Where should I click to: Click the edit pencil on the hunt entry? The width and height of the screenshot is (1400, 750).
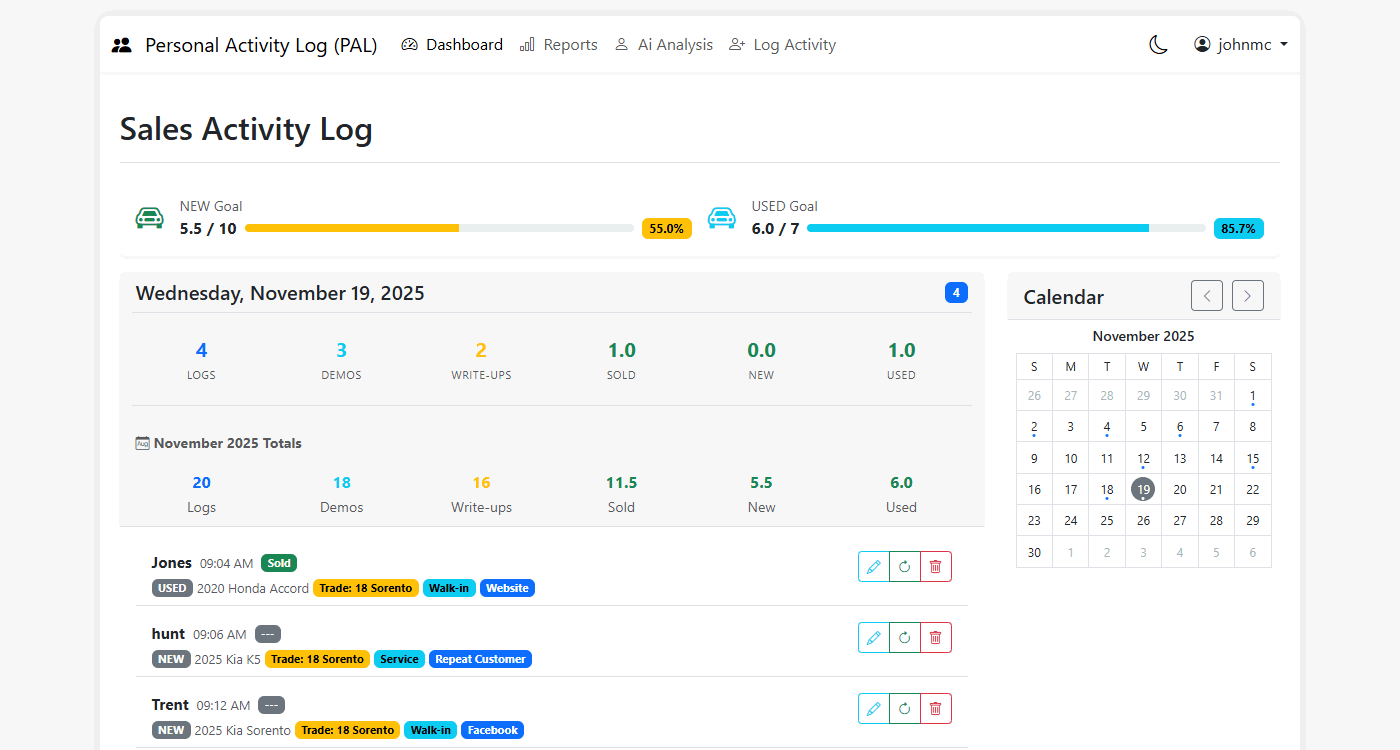tap(873, 637)
